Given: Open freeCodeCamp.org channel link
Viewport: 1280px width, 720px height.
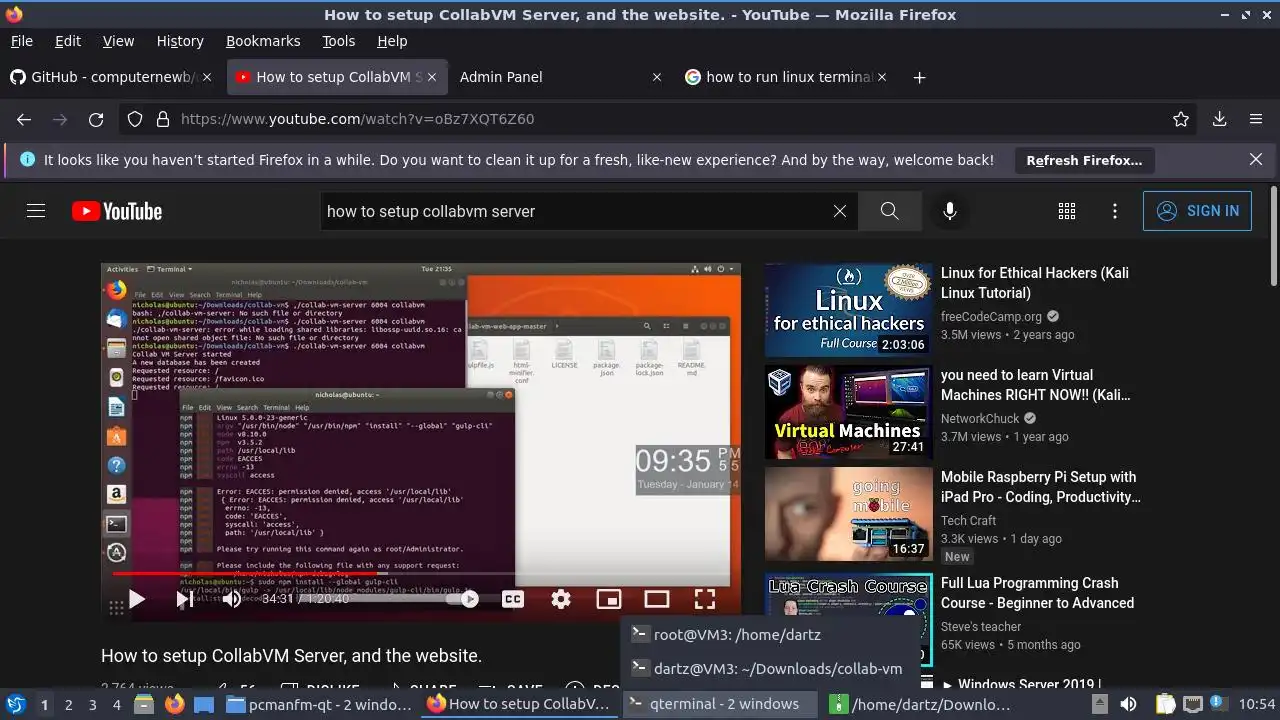Looking at the screenshot, I should coord(991,317).
